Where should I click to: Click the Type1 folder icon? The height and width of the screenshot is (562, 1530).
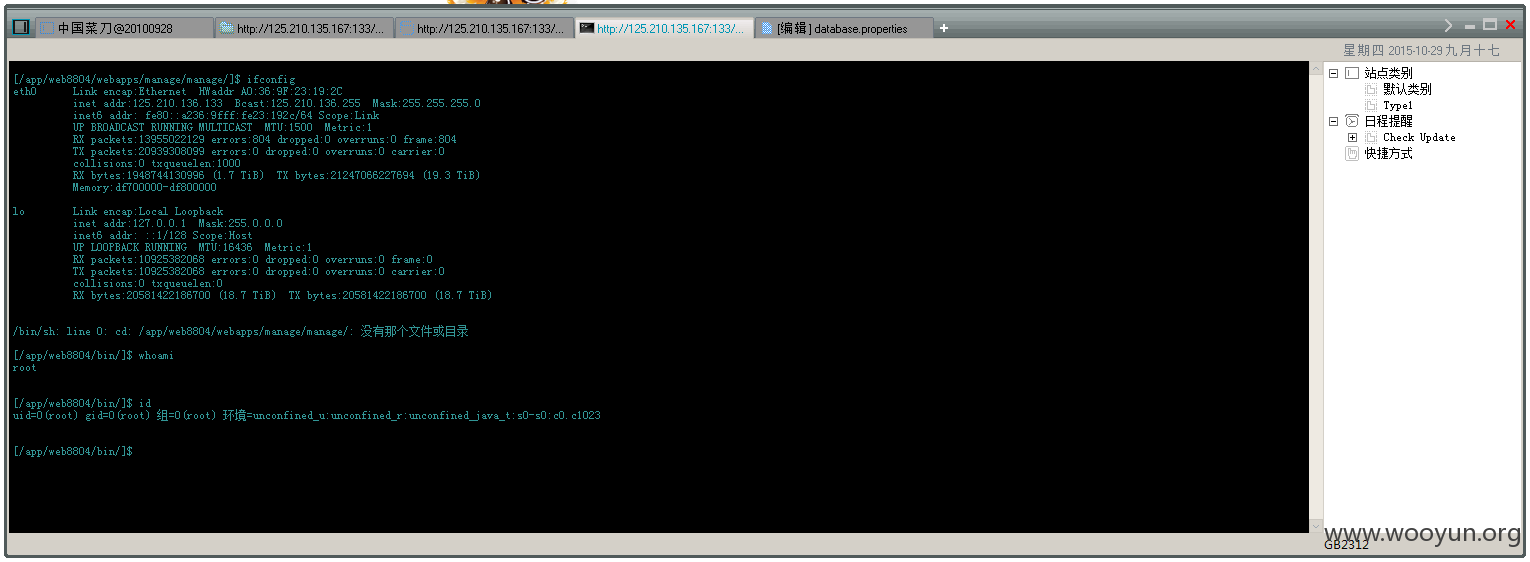(1371, 105)
